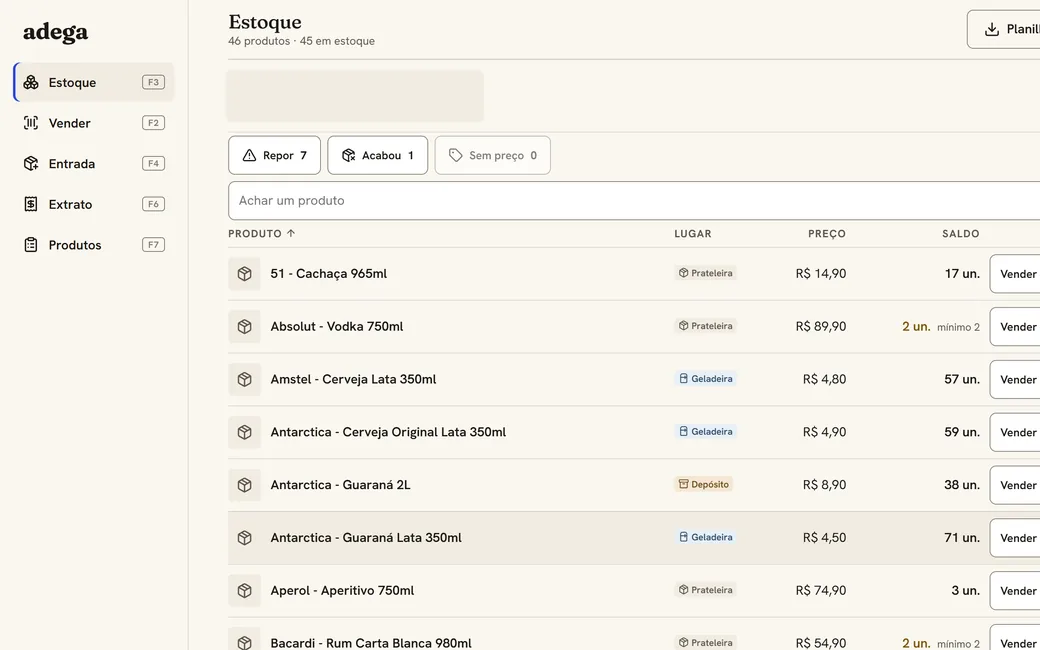Click the Depósito tag on Antarctica - Guaraná 2L row
1040x650 pixels.
point(704,484)
